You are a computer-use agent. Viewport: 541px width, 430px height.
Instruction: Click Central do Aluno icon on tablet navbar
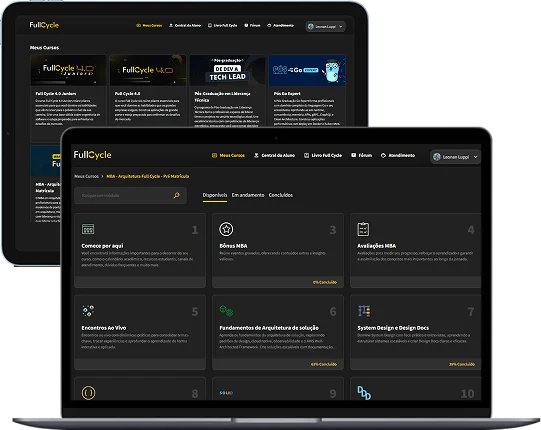point(171,26)
